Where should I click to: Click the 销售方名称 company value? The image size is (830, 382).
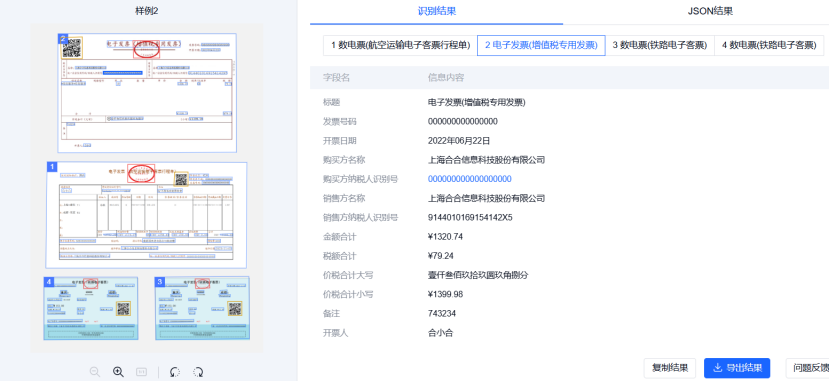pyautogui.click(x=486, y=198)
